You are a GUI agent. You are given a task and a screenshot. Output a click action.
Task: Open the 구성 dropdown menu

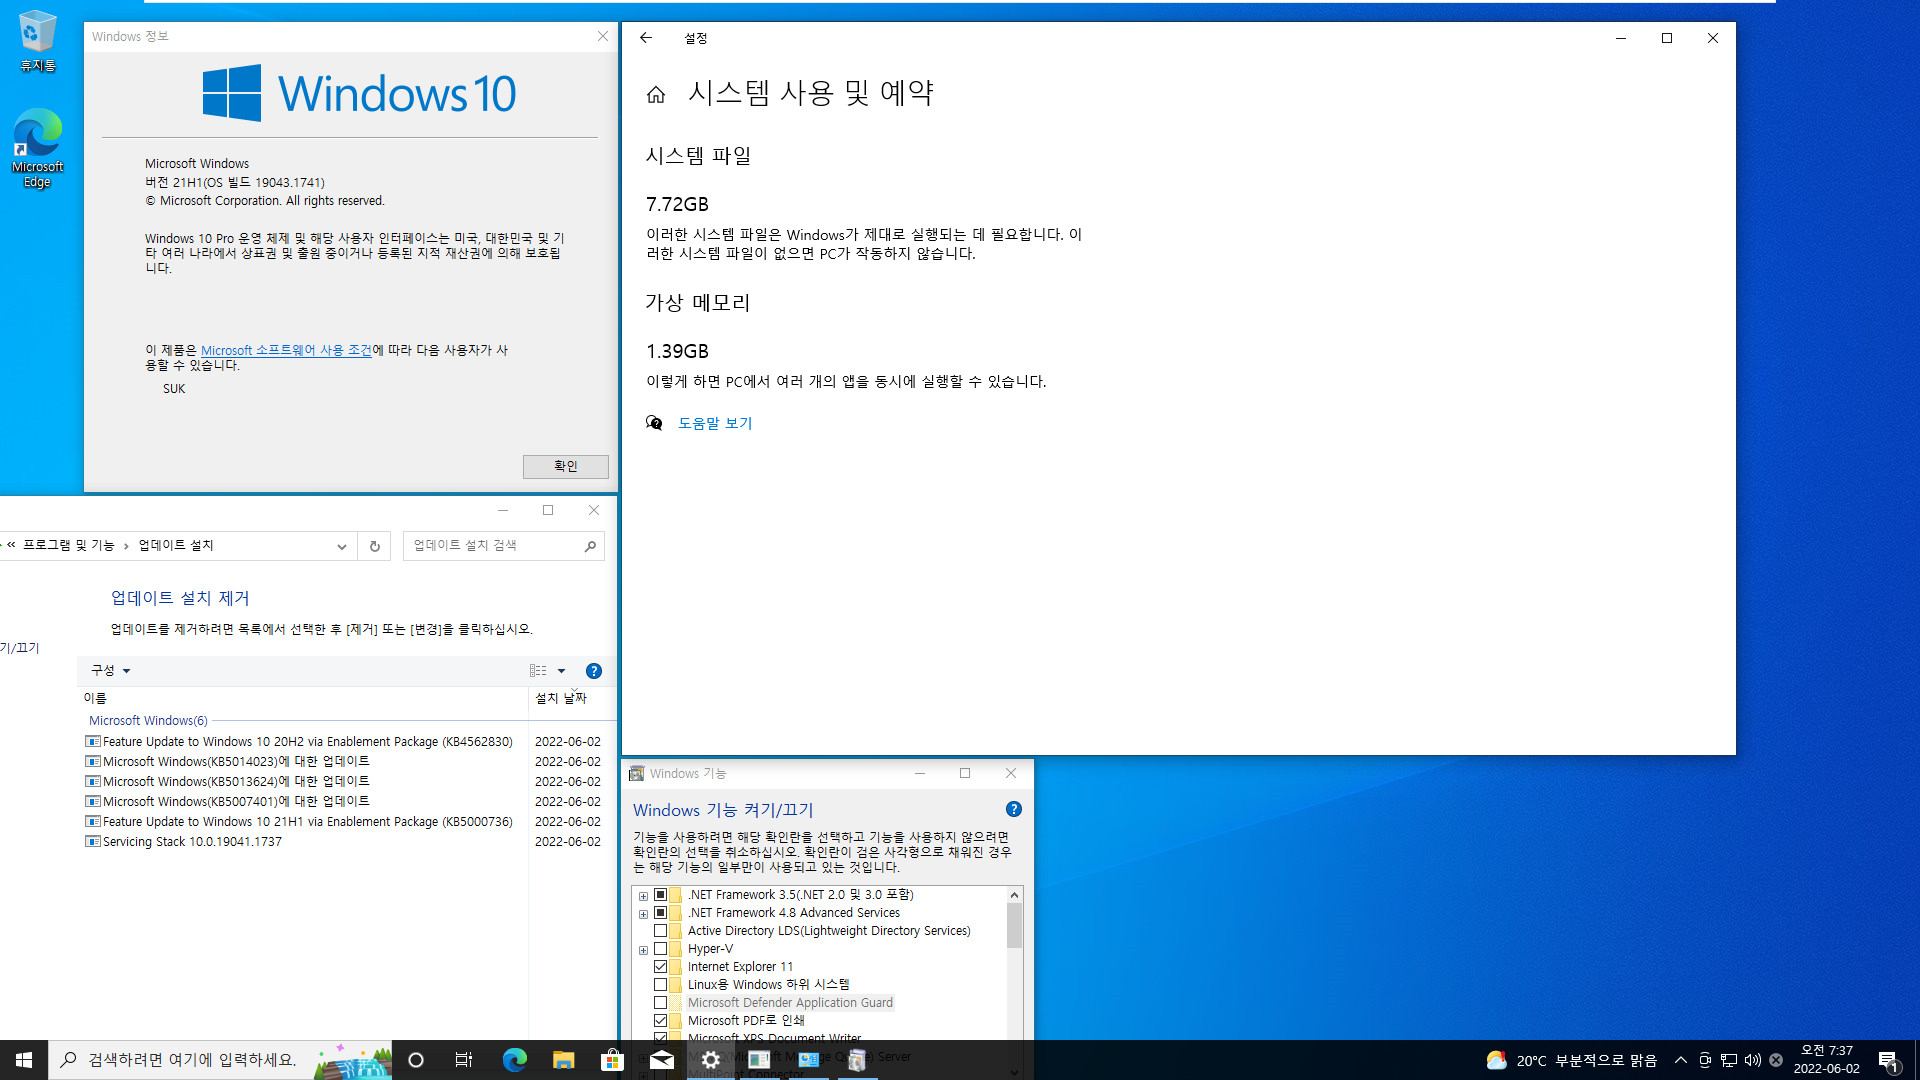click(x=110, y=671)
